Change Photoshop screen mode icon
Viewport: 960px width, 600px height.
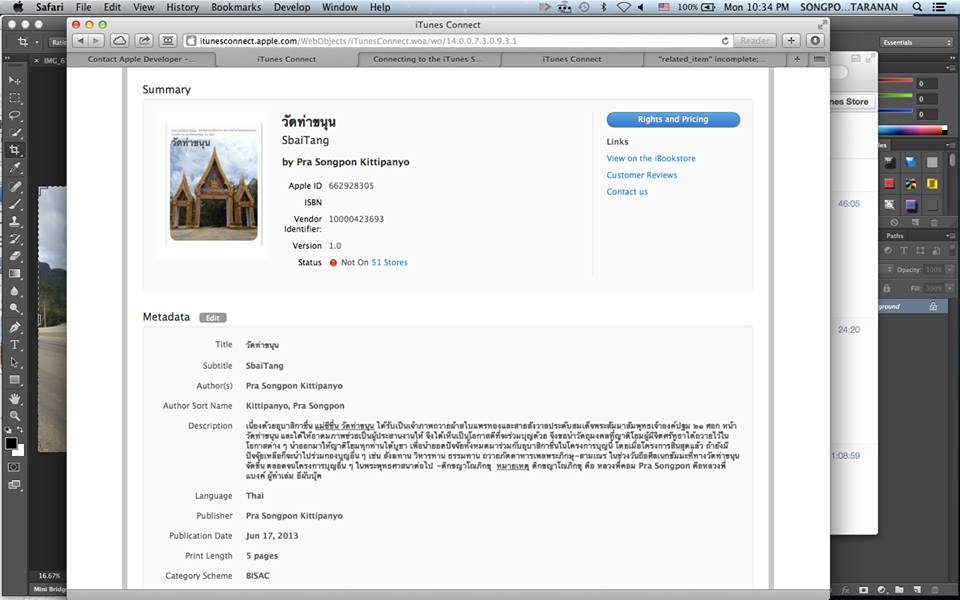pos(14,485)
